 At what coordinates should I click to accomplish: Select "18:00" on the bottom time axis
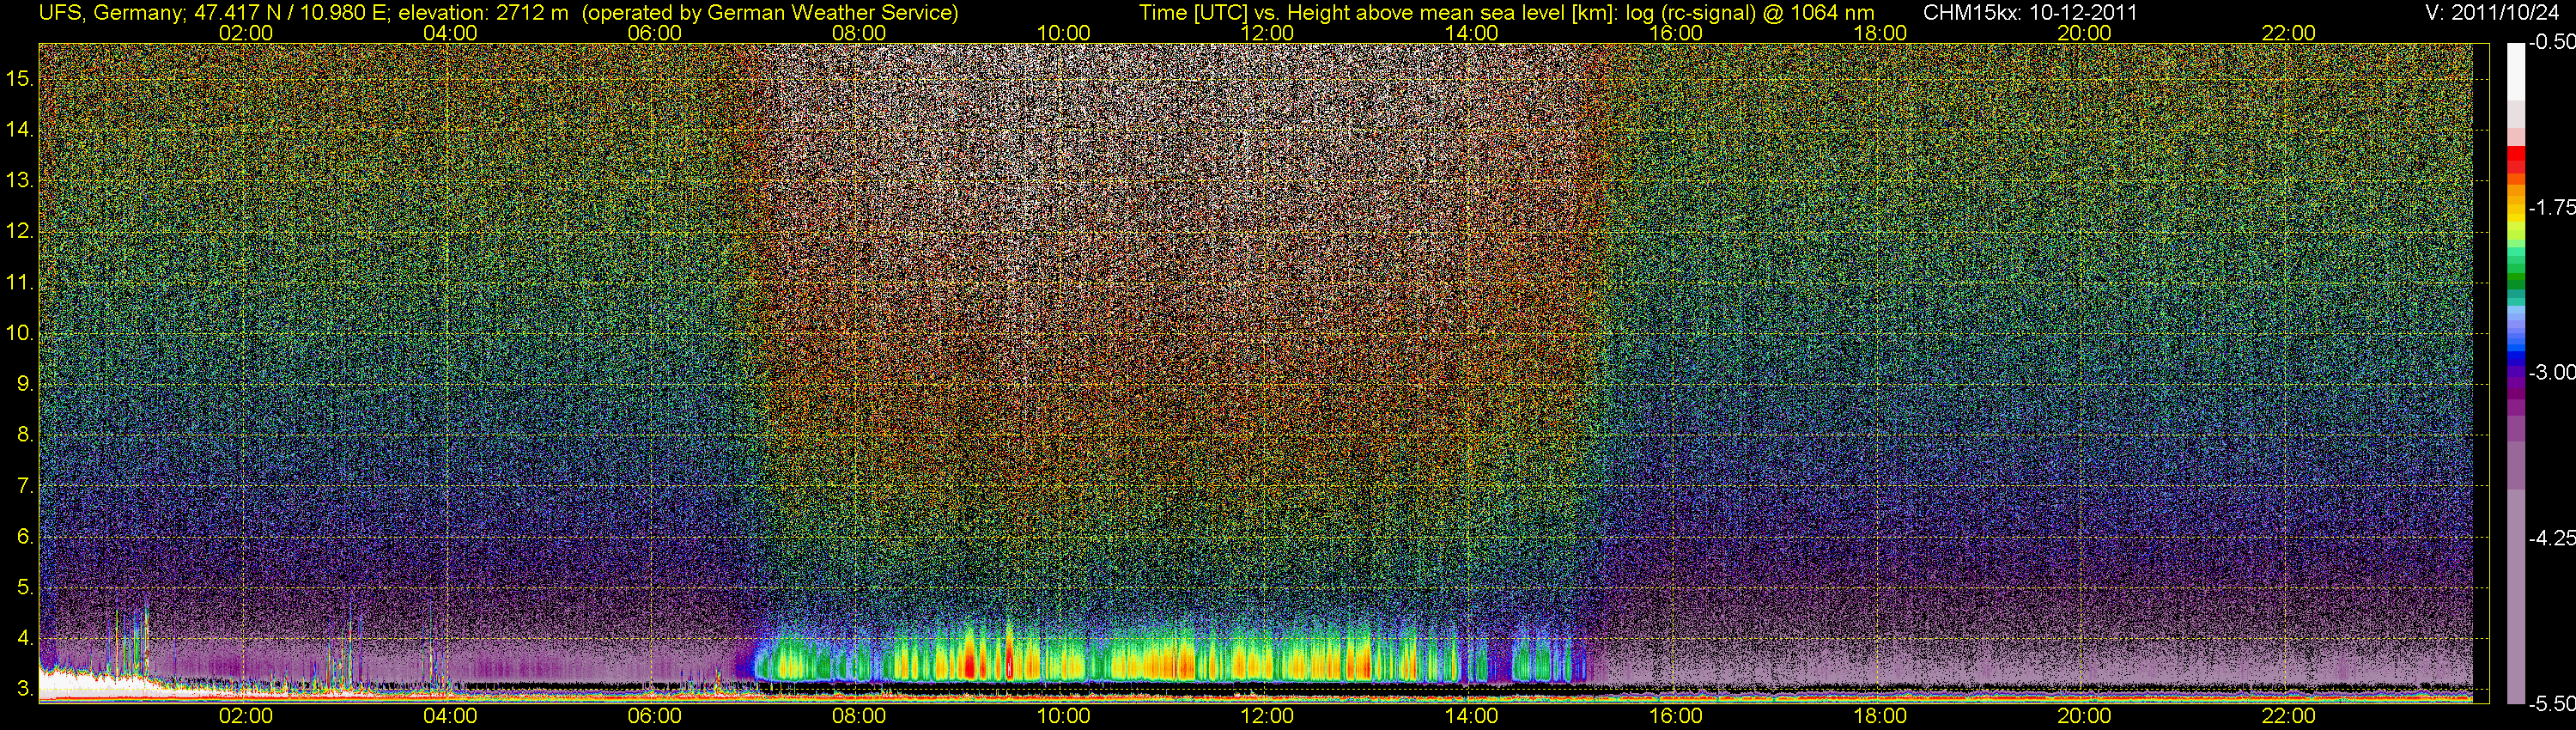[x=1880, y=716]
